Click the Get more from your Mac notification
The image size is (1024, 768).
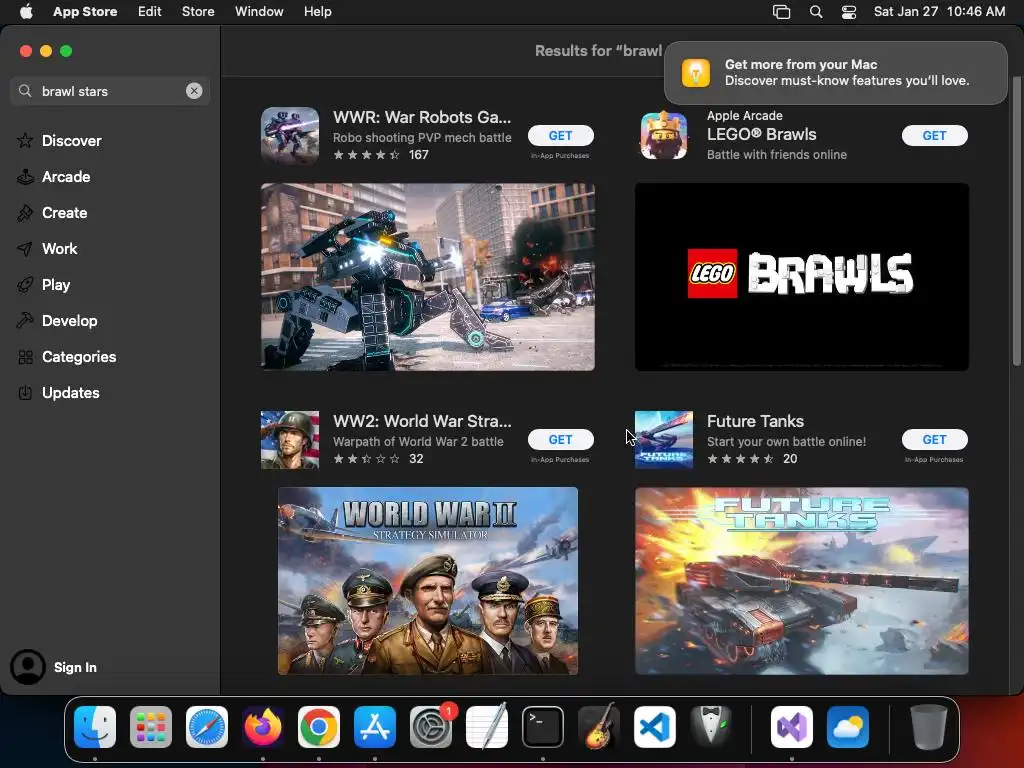coord(836,72)
